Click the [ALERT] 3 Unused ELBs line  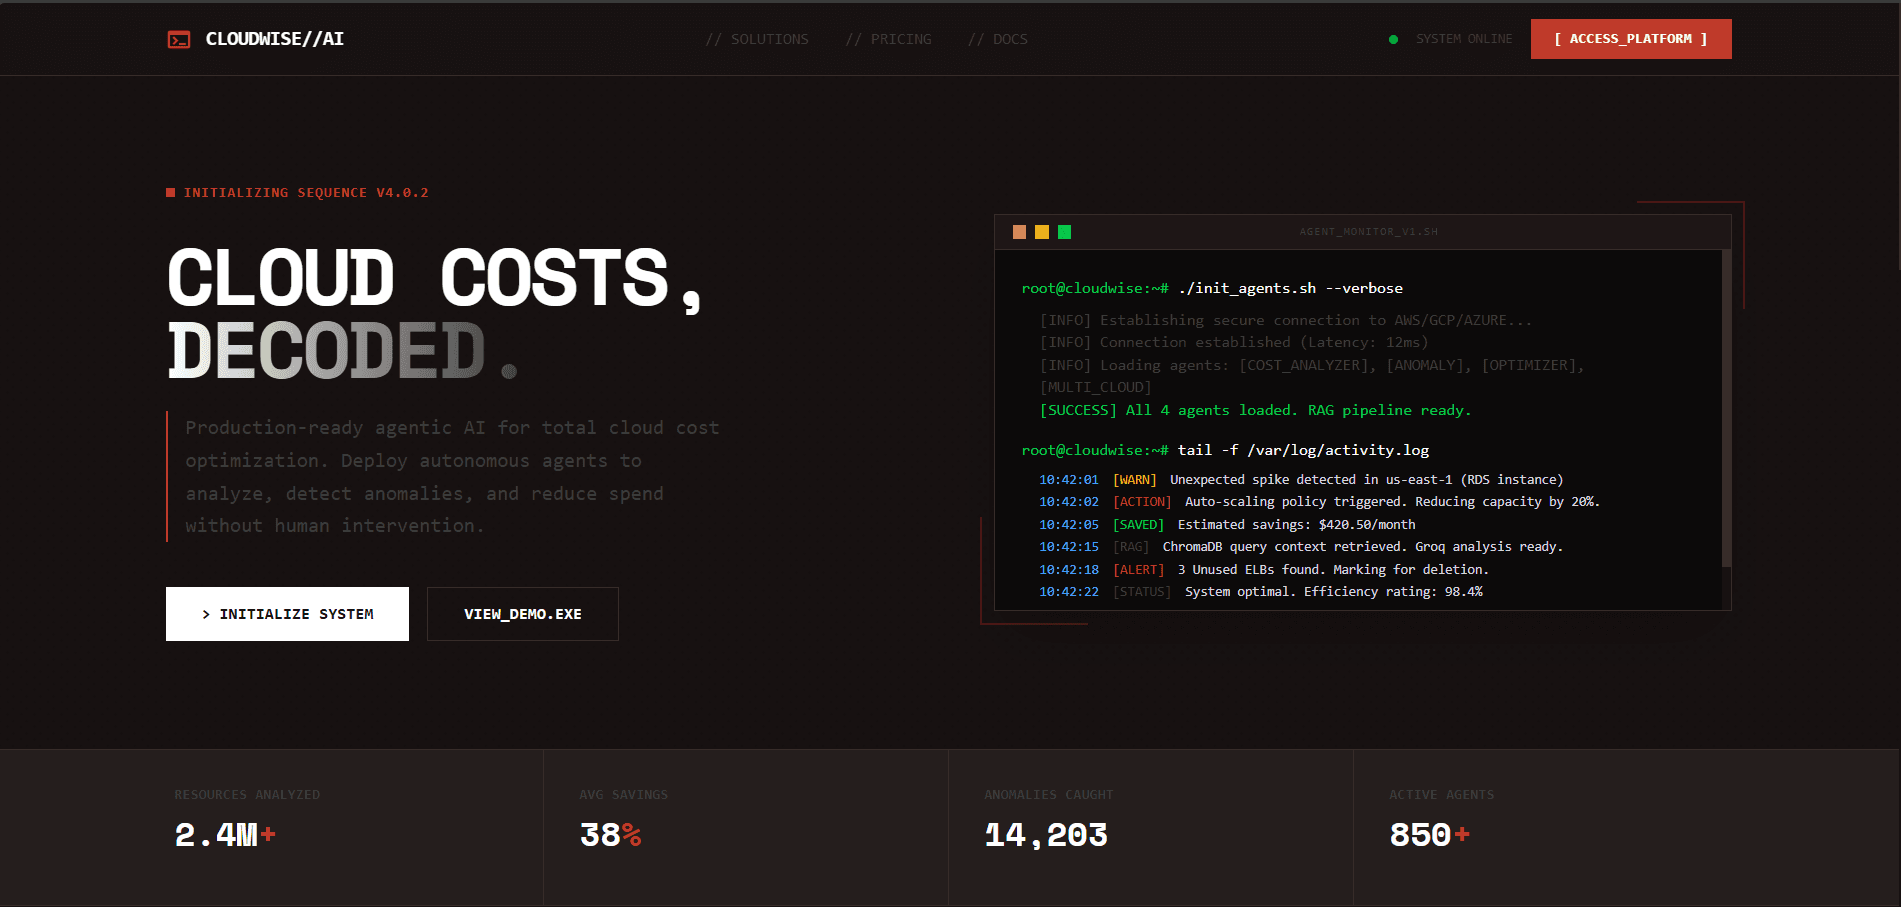pyautogui.click(x=1263, y=570)
